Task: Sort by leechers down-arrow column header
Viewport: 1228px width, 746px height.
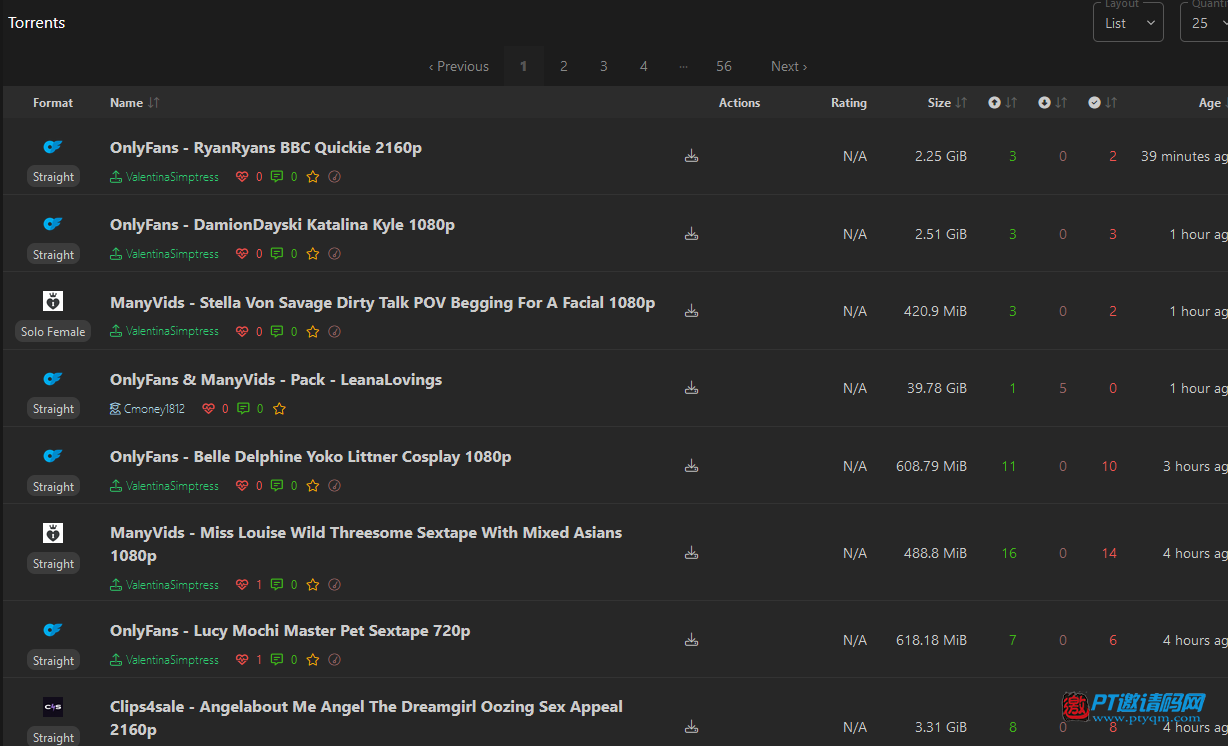Action: click(x=1052, y=103)
